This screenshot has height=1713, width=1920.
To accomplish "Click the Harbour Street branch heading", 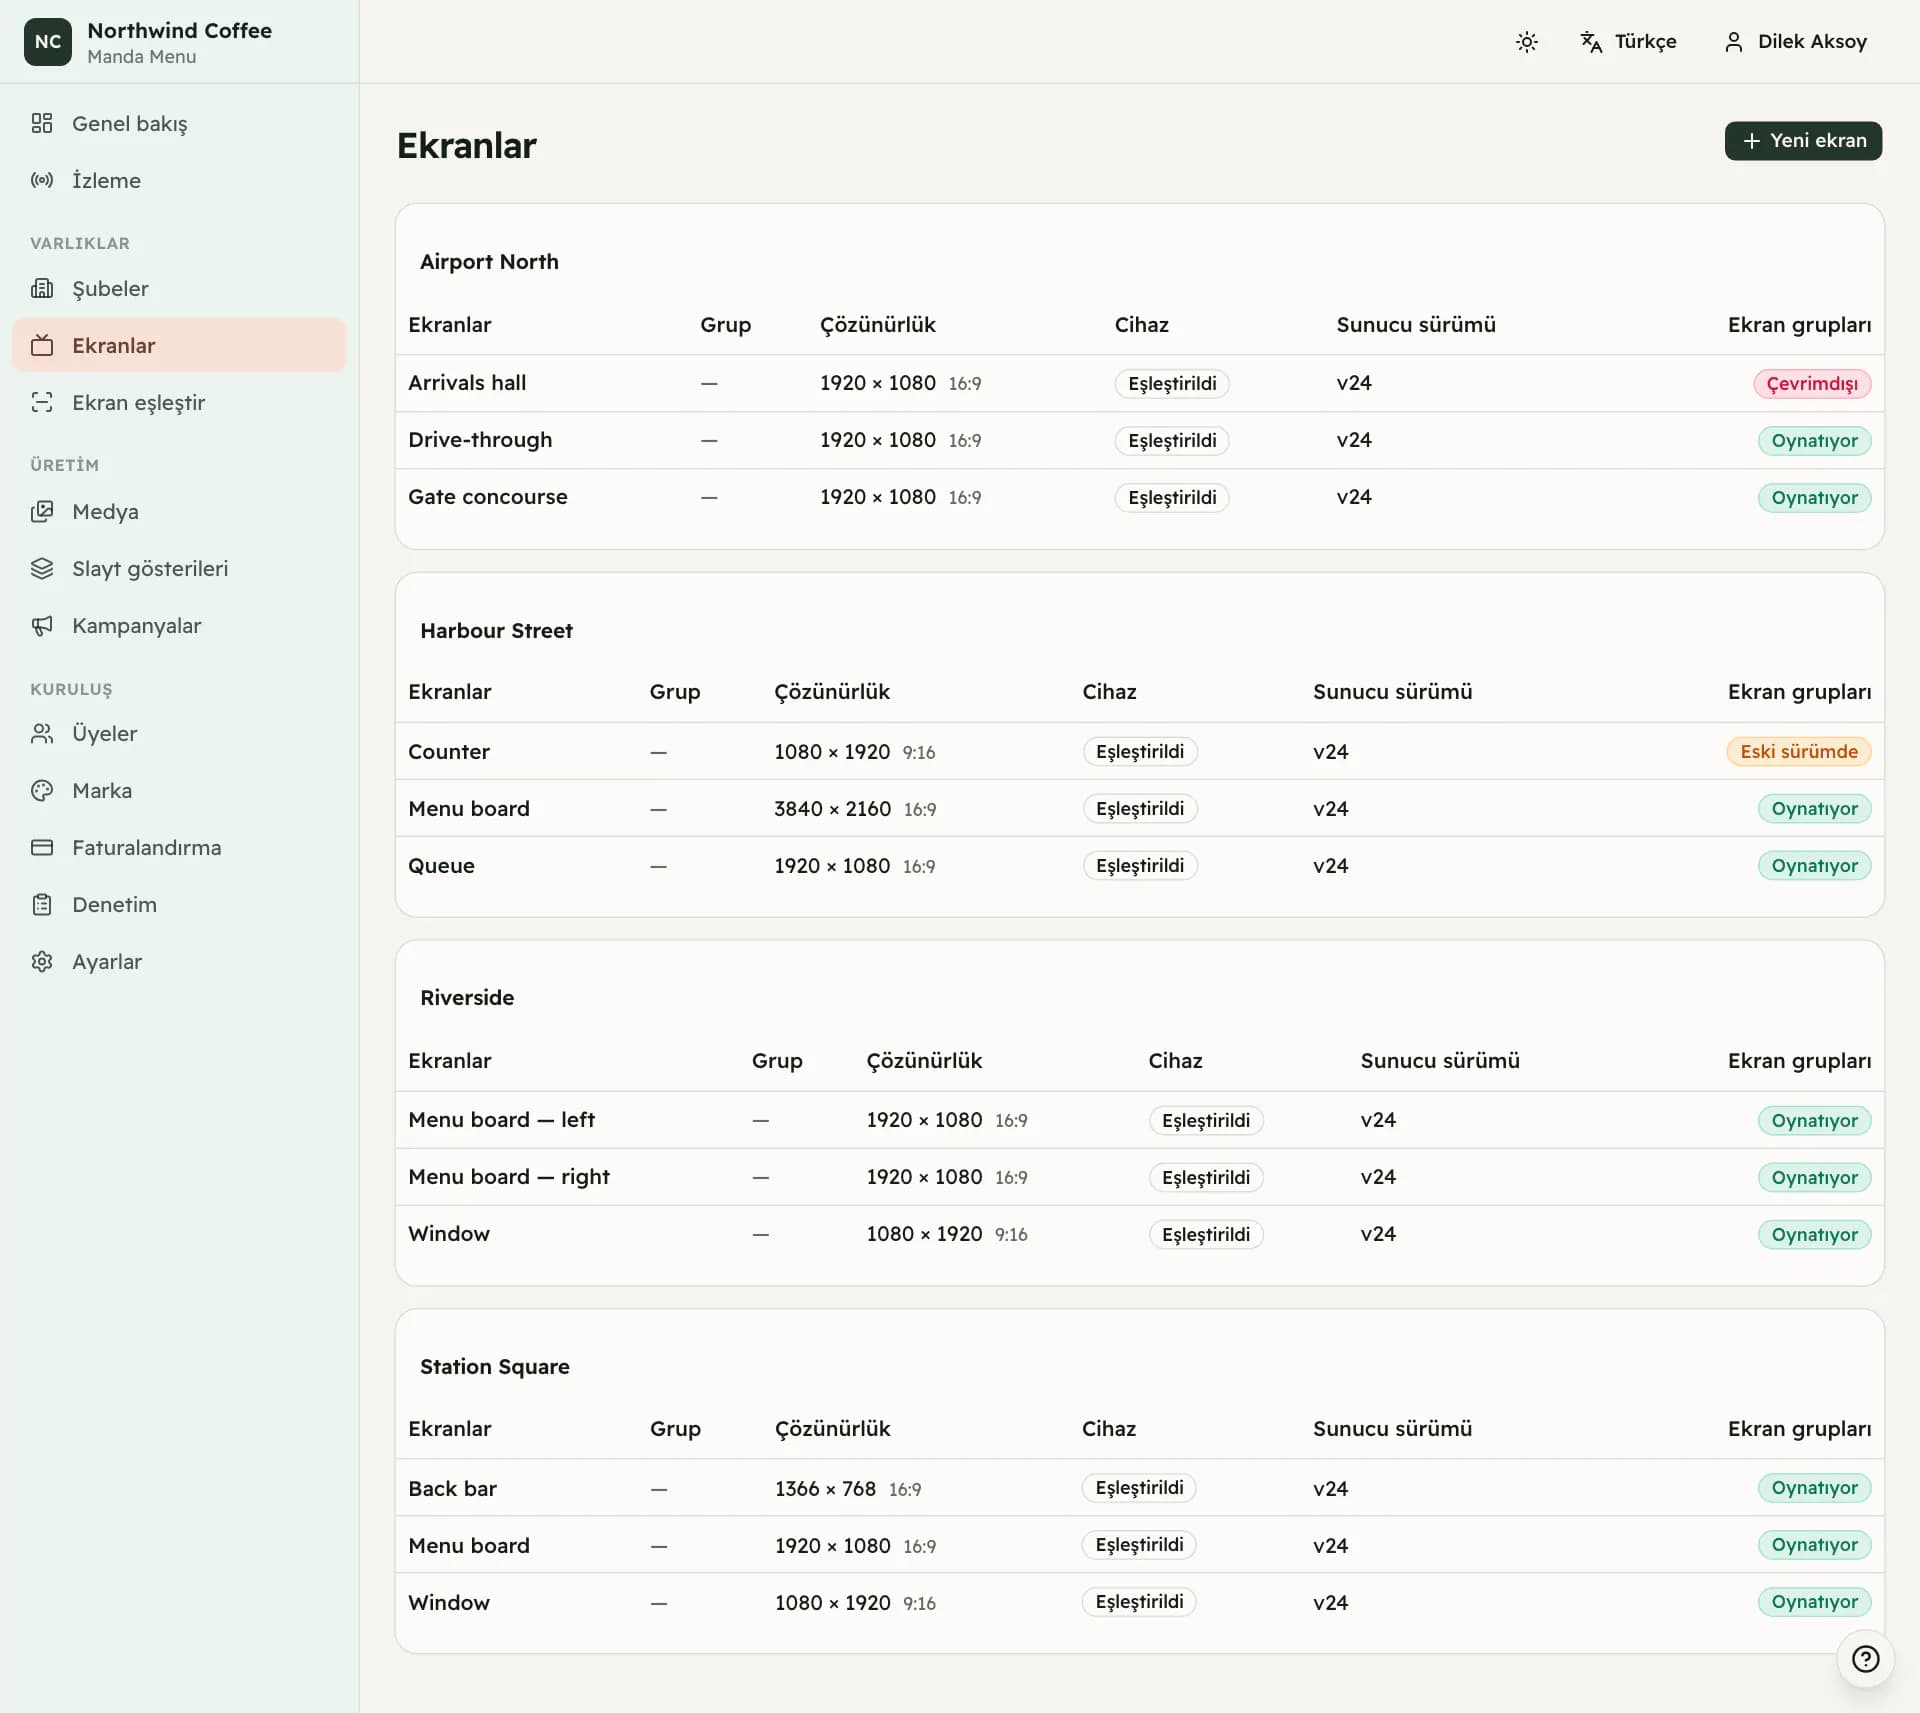I will coord(496,630).
